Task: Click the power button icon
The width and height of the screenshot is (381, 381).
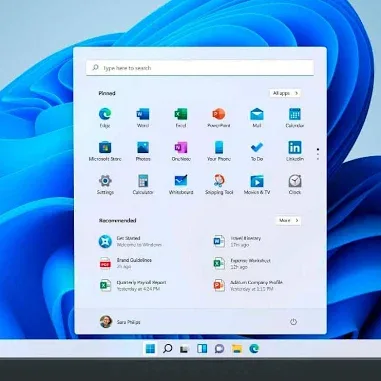Action: point(293,322)
